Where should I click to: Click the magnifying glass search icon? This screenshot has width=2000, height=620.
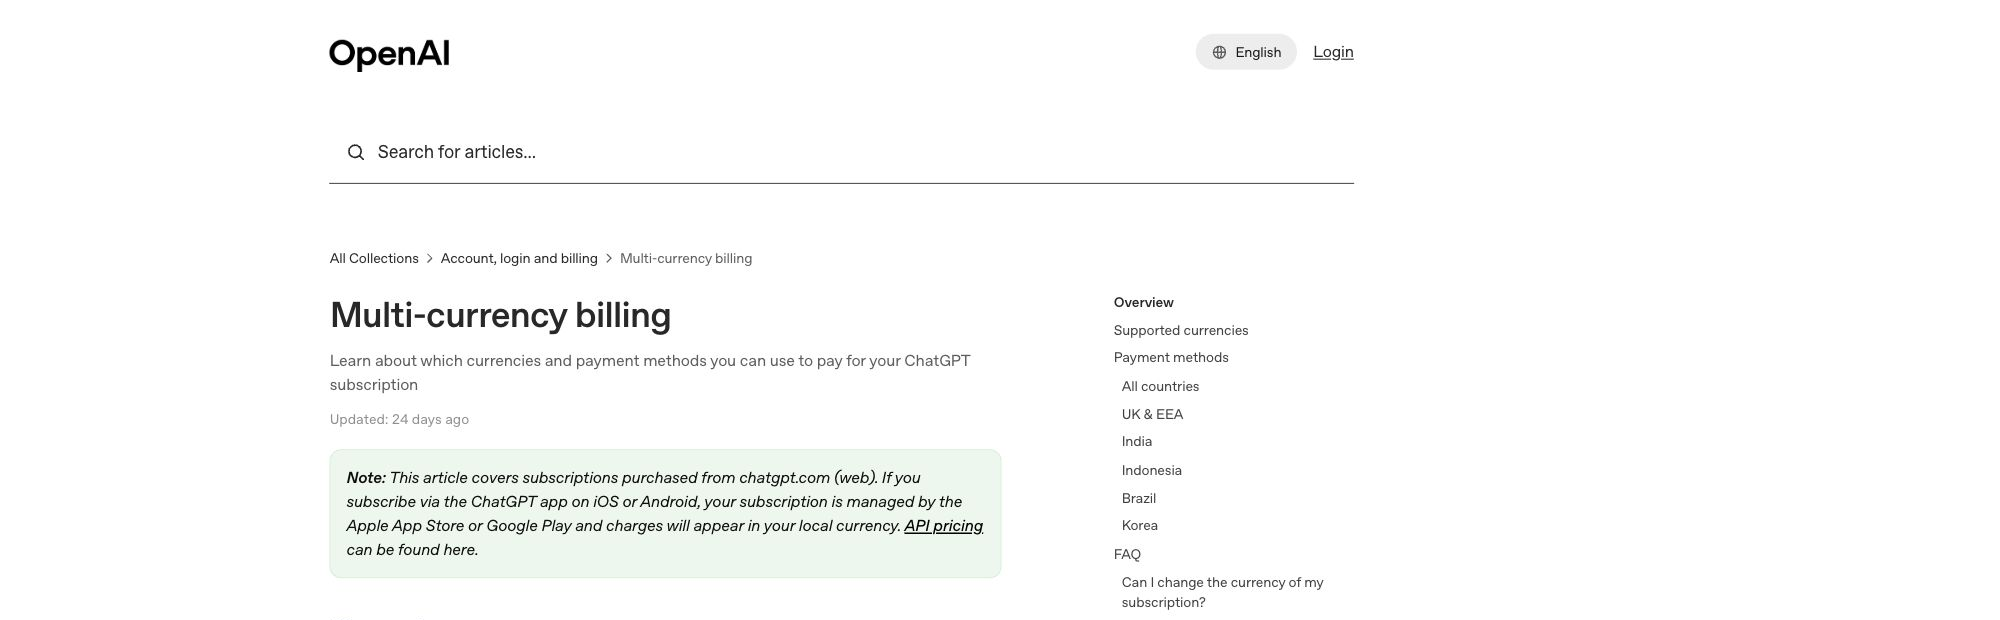(356, 152)
